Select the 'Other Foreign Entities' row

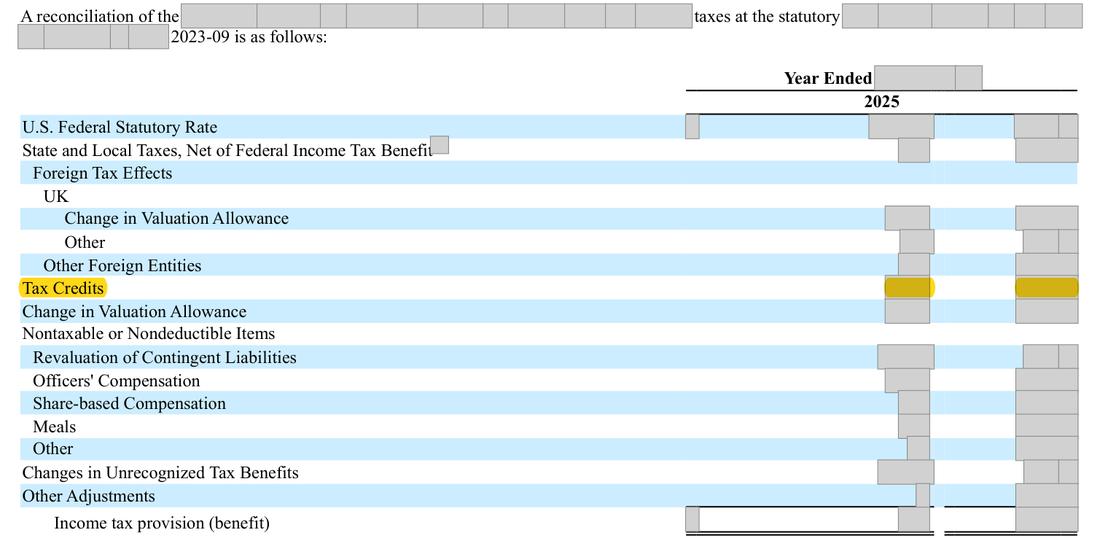tap(122, 265)
